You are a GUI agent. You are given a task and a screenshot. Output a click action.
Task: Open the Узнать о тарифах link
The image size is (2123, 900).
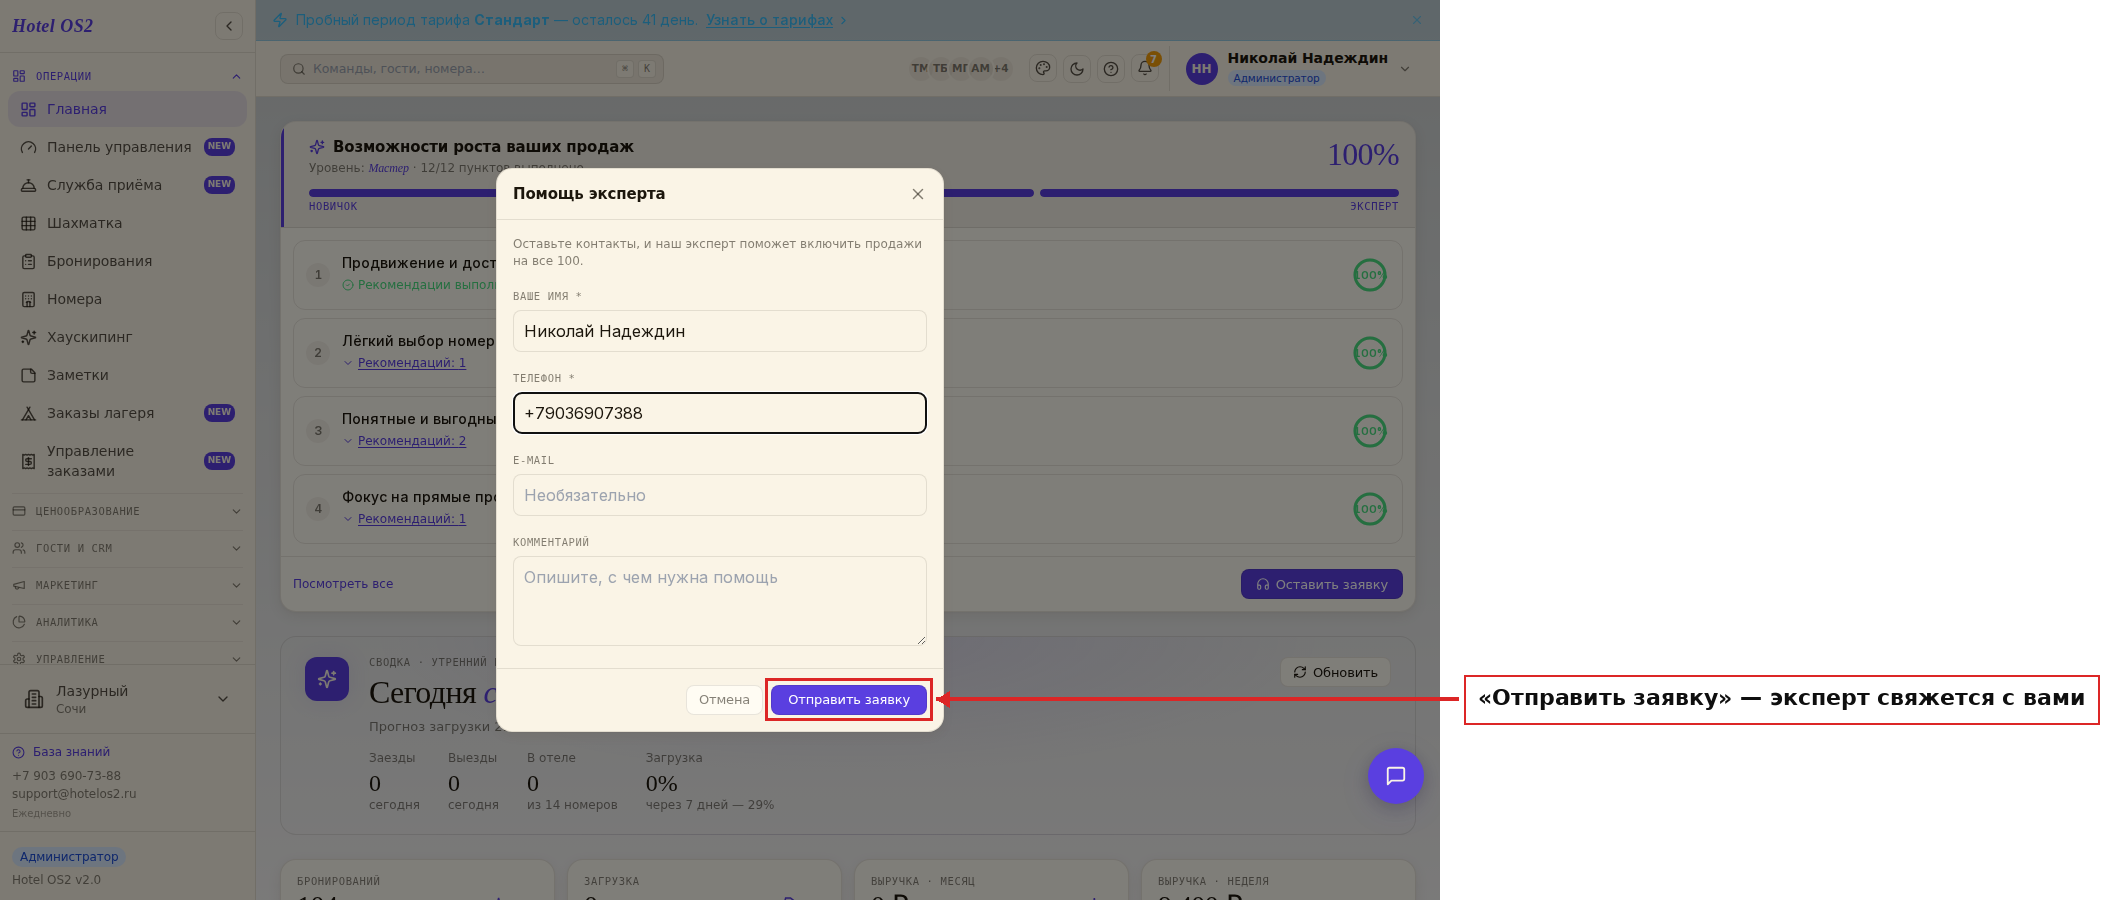pyautogui.click(x=769, y=20)
